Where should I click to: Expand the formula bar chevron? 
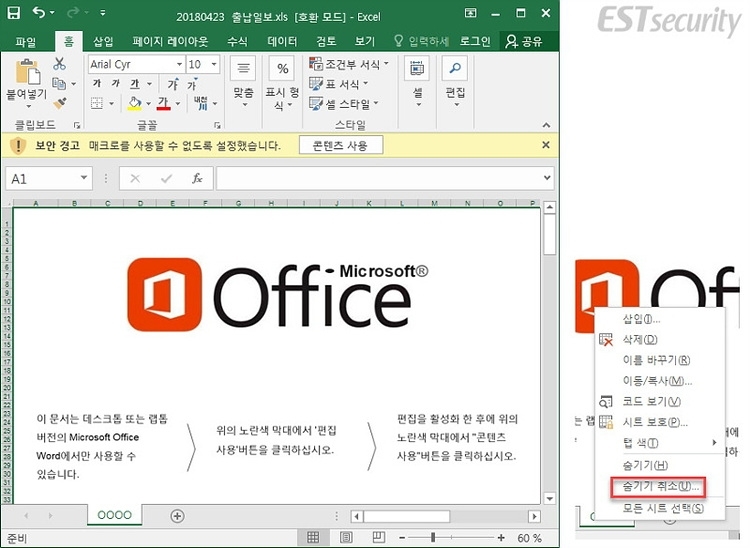click(547, 178)
